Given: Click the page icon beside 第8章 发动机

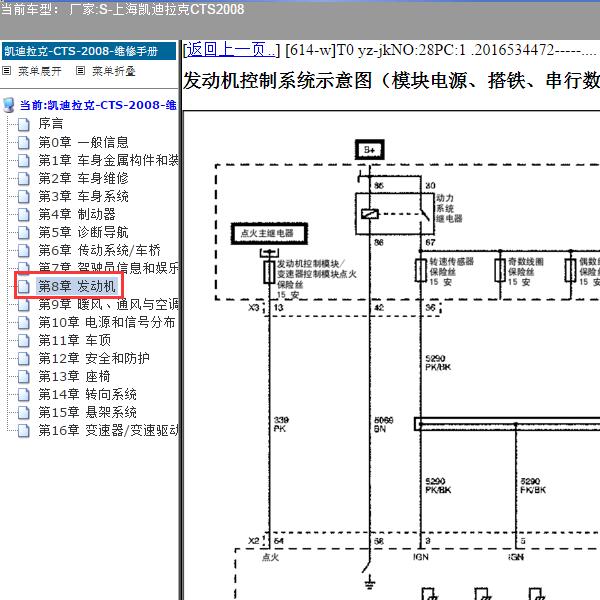Looking at the screenshot, I should point(24,286).
